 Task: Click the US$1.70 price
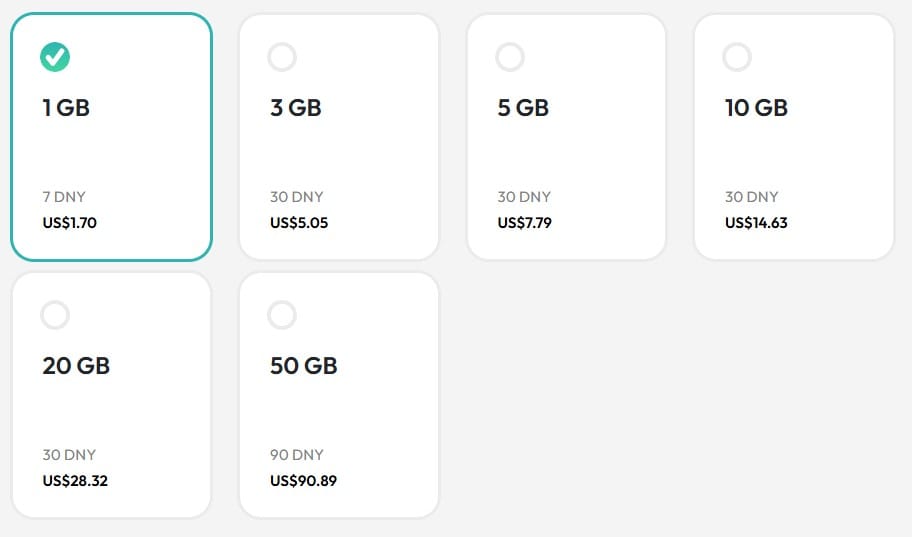click(x=70, y=223)
